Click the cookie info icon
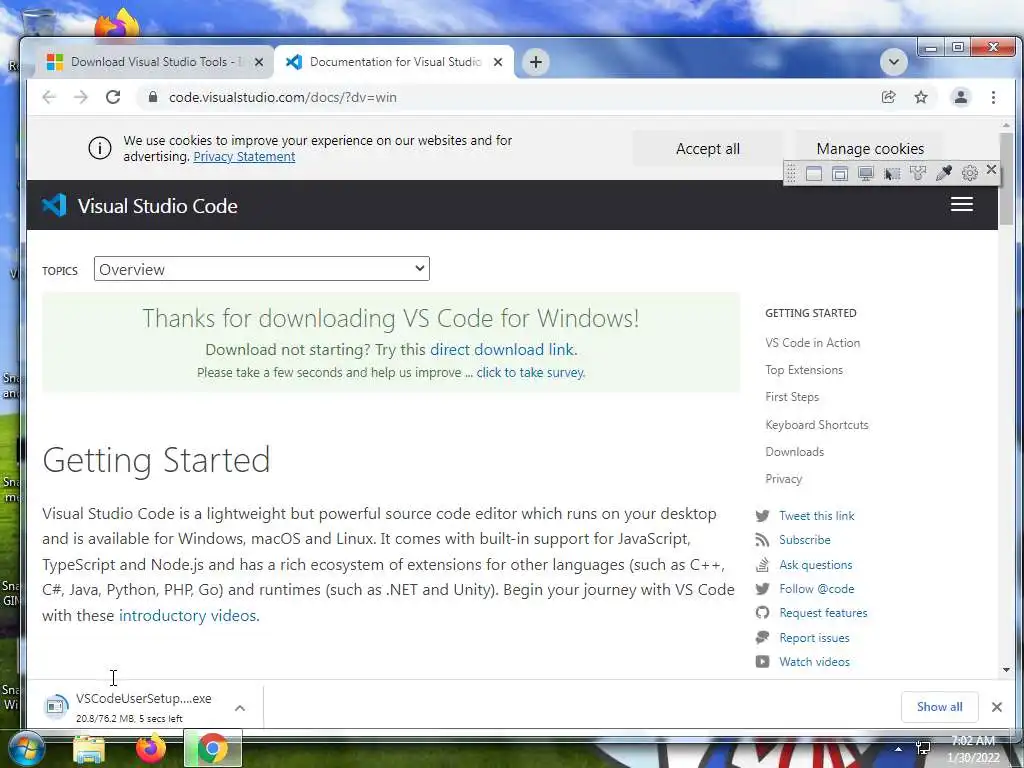The width and height of the screenshot is (1024, 768). coord(100,148)
